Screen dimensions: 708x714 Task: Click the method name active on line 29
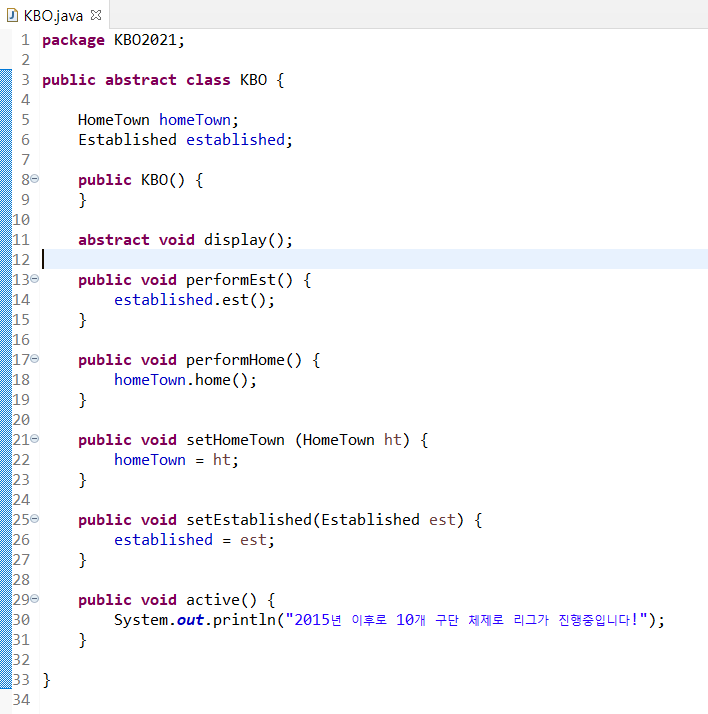(213, 600)
